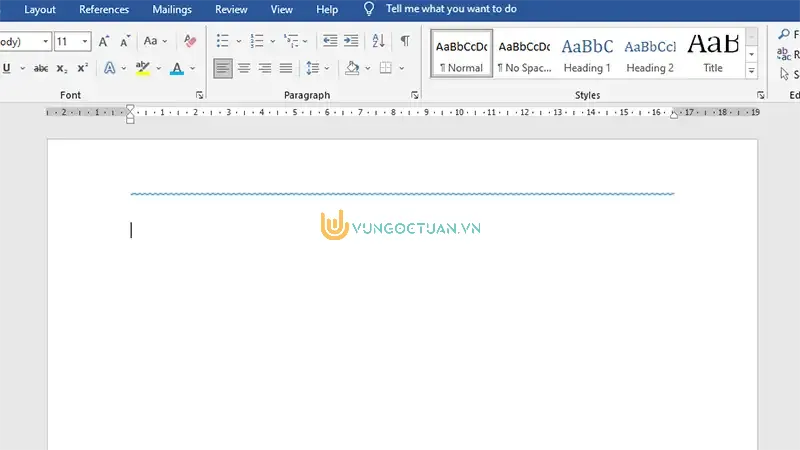
Task: Click the Clear All Formatting eraser icon
Action: (x=190, y=41)
